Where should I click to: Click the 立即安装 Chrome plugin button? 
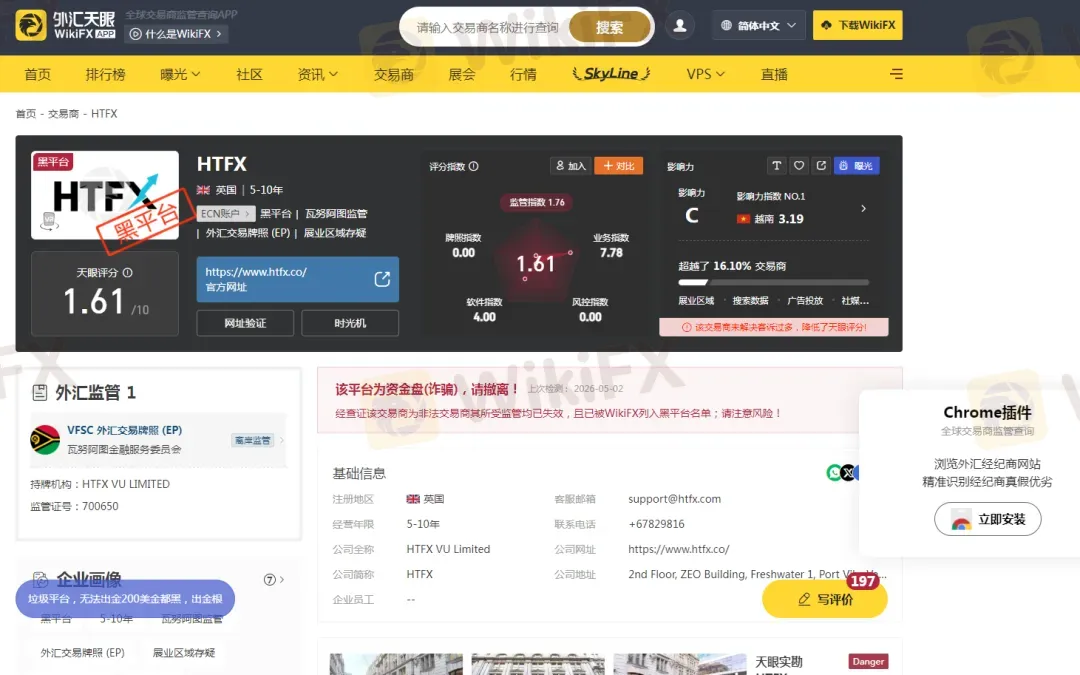(x=988, y=519)
